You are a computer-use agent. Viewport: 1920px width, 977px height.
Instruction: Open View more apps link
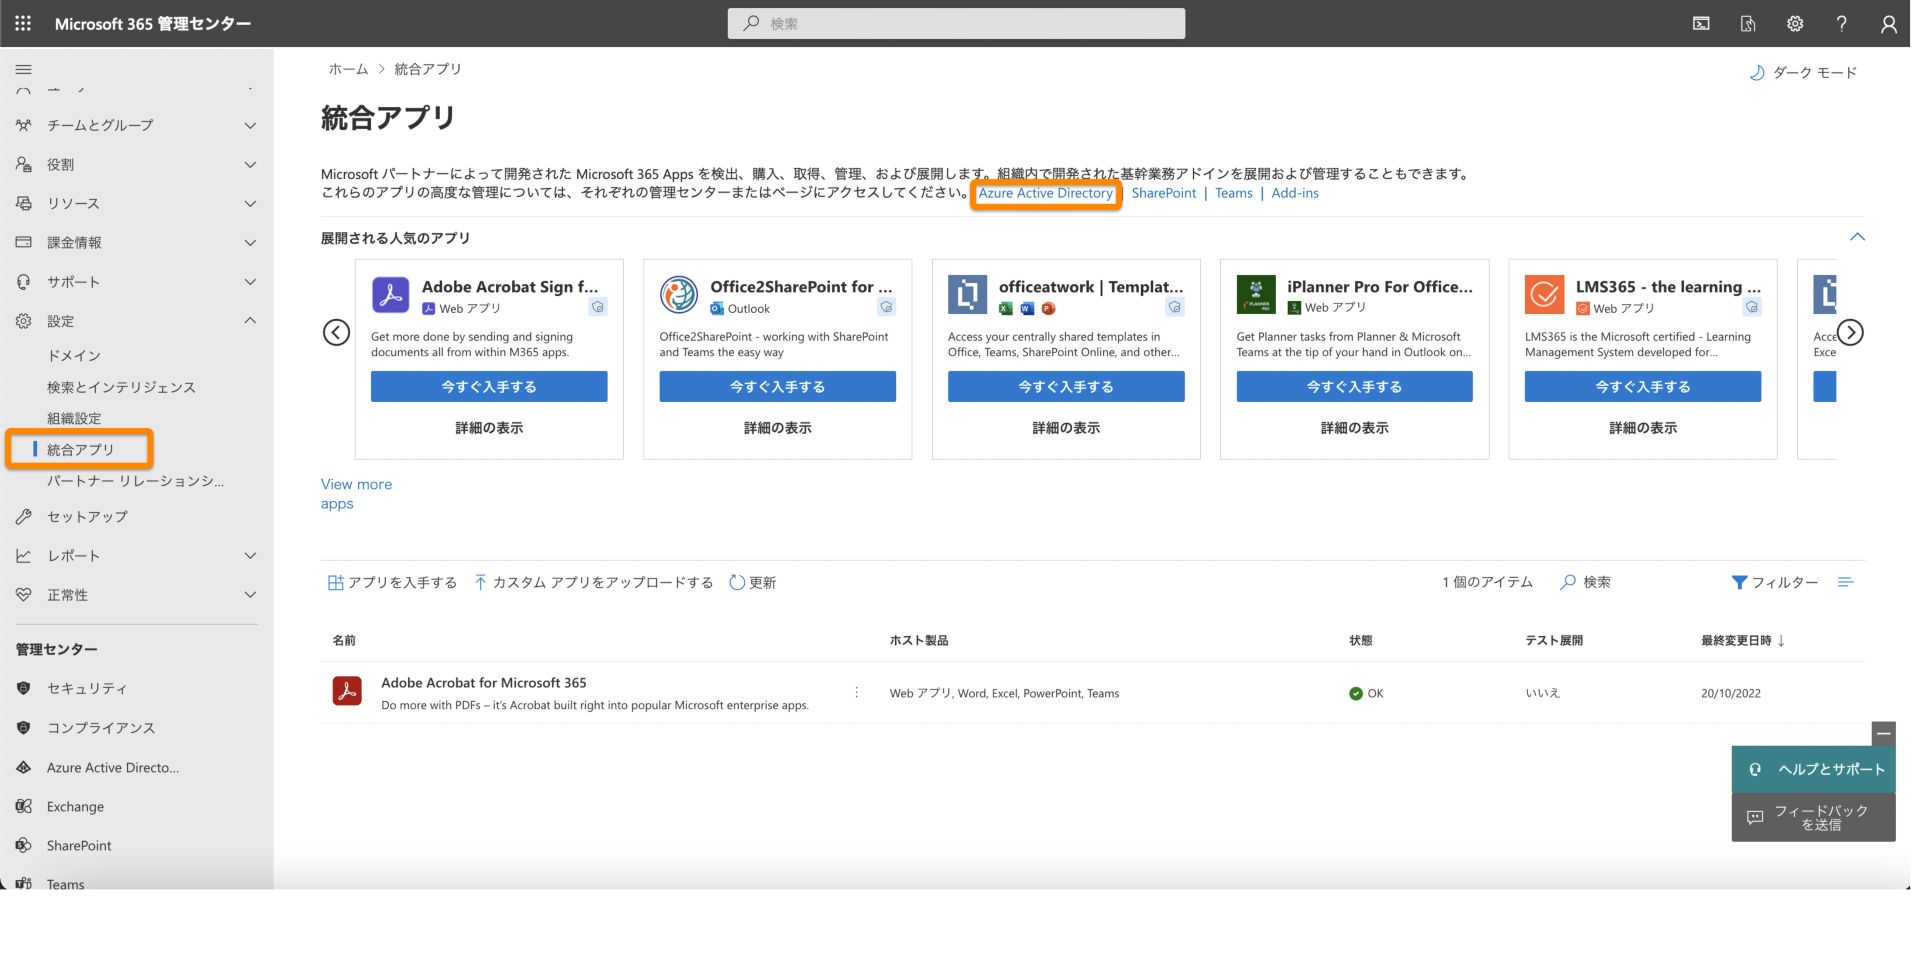[x=356, y=494]
